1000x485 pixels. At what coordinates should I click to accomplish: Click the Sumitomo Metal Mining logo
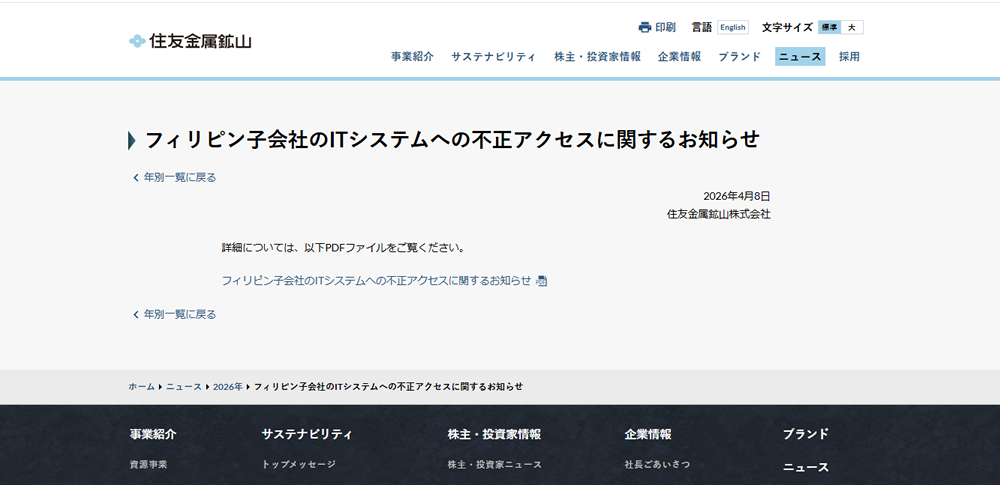click(x=190, y=41)
